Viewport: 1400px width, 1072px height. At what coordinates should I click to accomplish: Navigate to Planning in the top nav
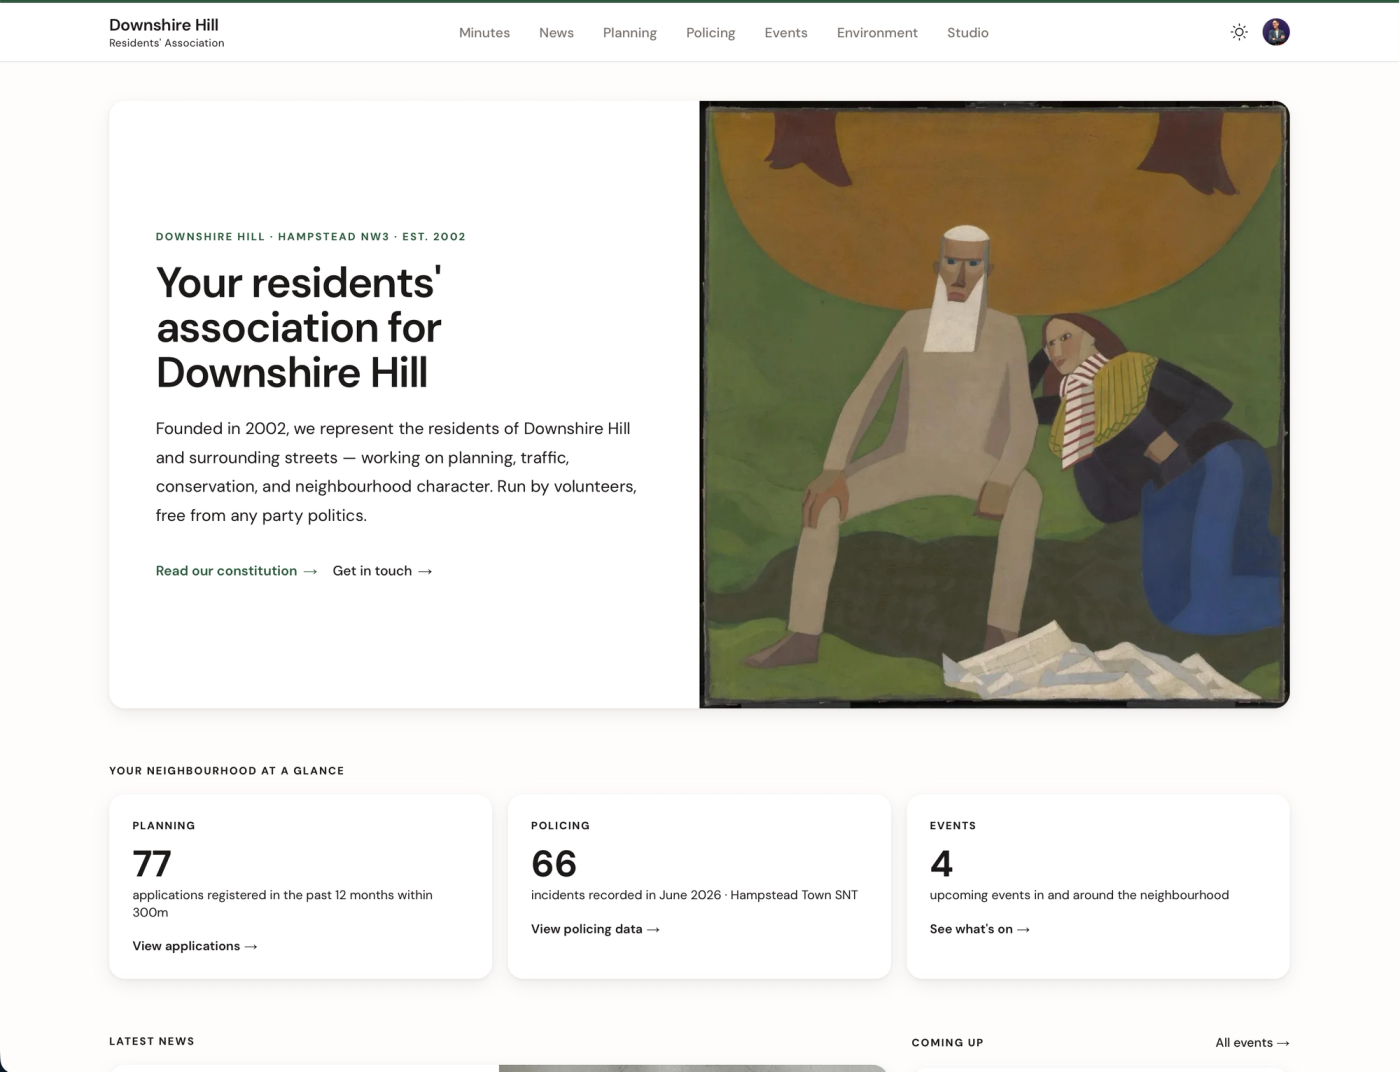[x=630, y=33]
